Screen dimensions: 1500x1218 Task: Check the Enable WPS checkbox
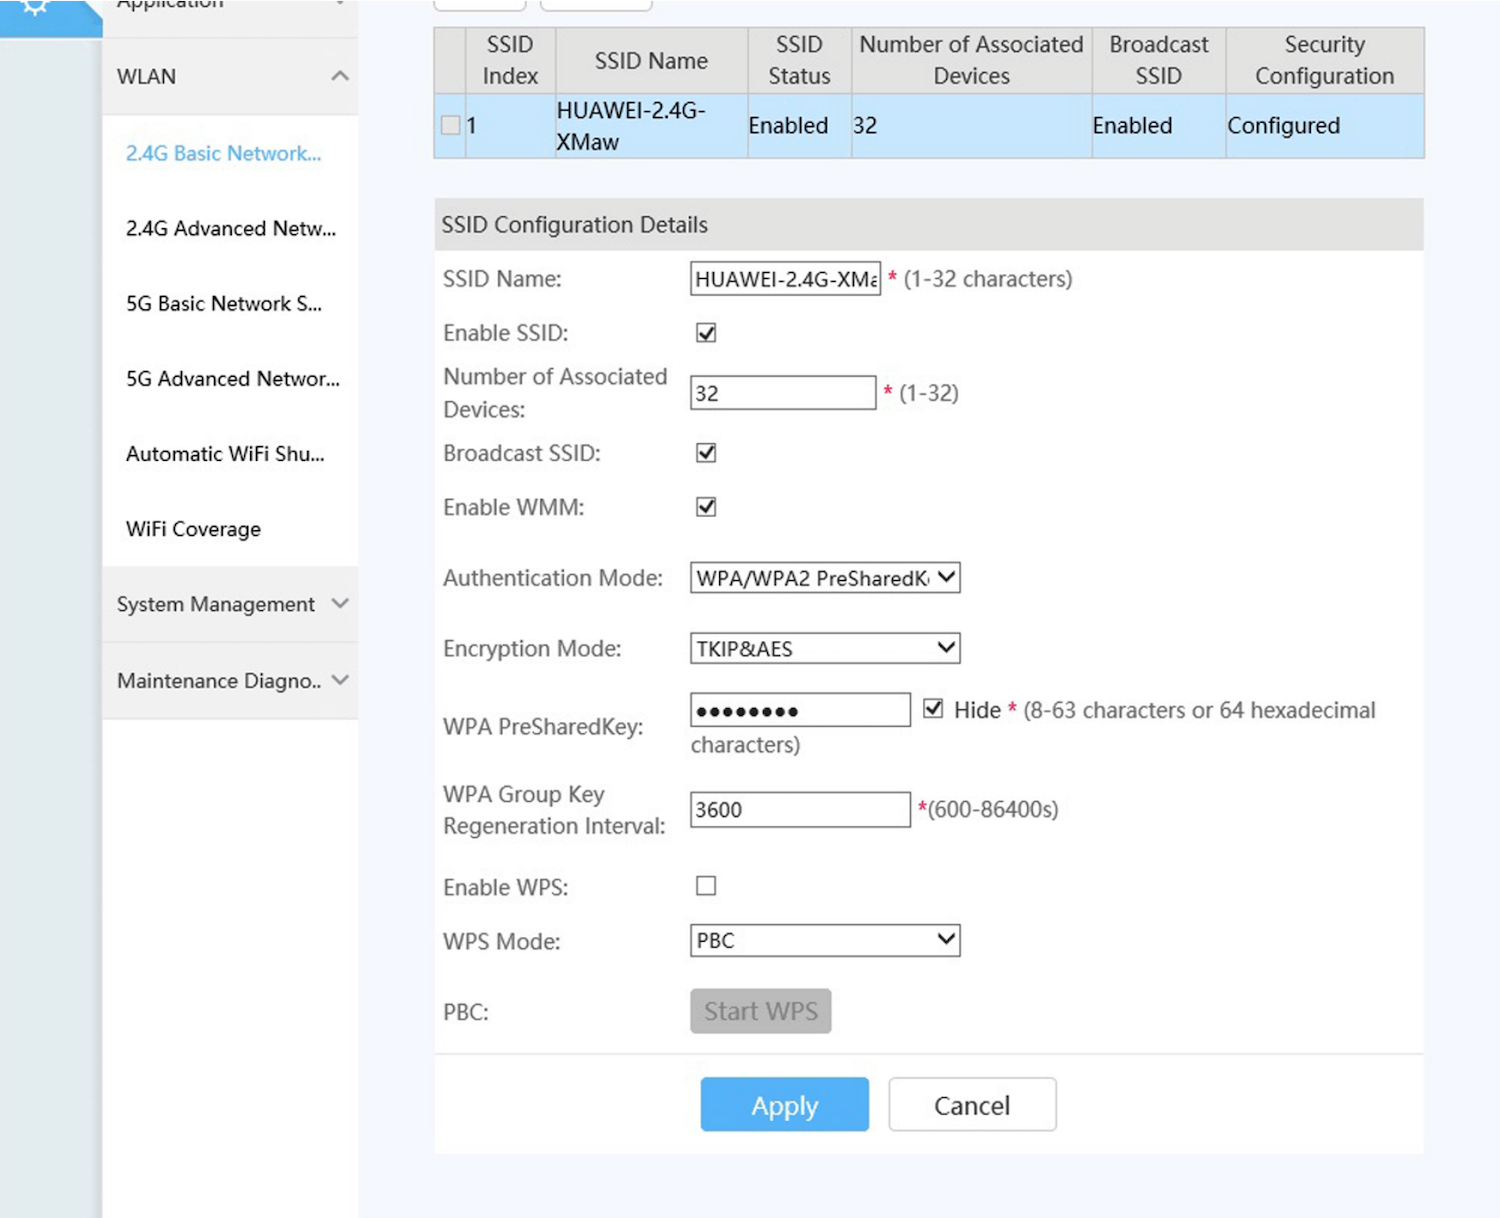[706, 886]
